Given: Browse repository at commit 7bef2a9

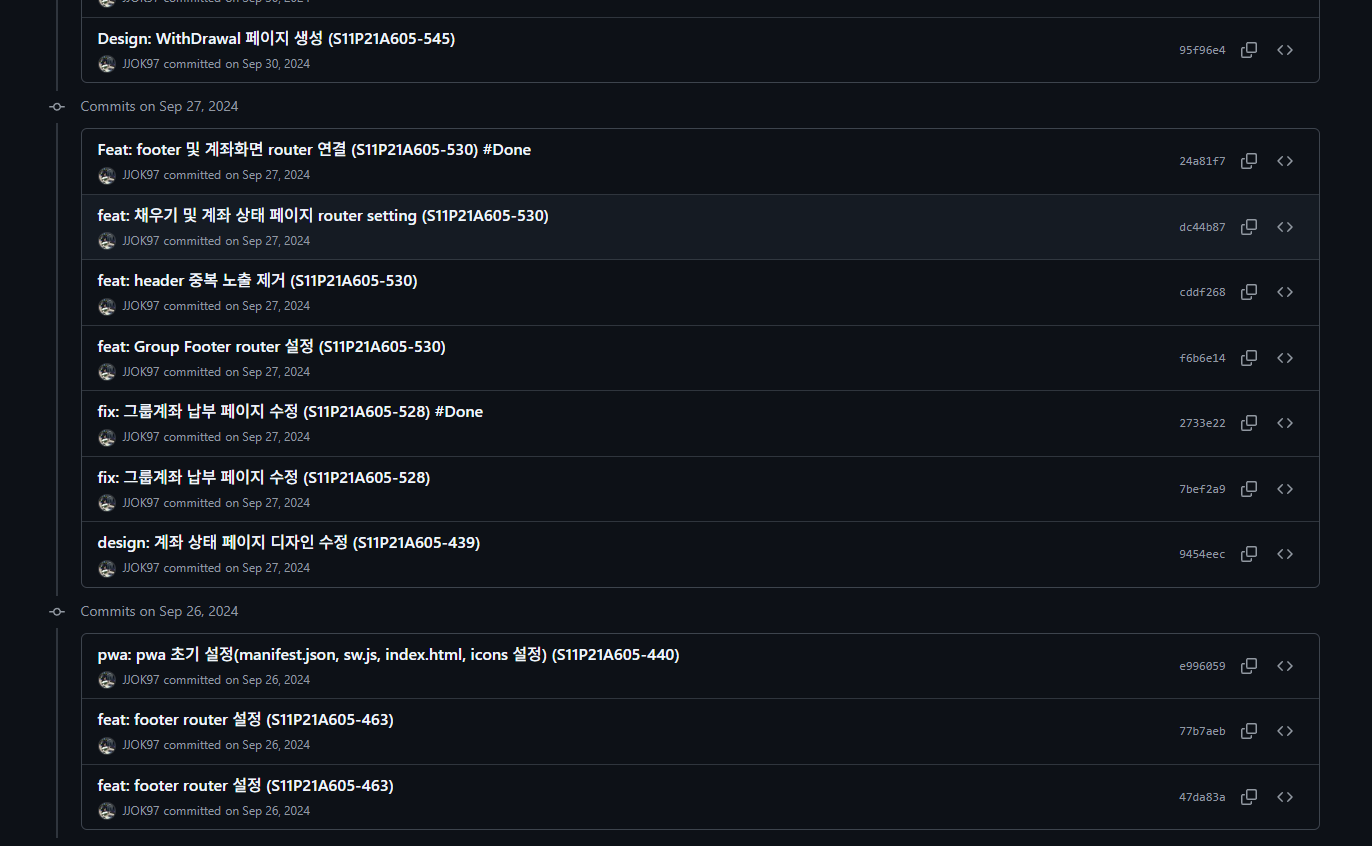Looking at the screenshot, I should (x=1285, y=489).
